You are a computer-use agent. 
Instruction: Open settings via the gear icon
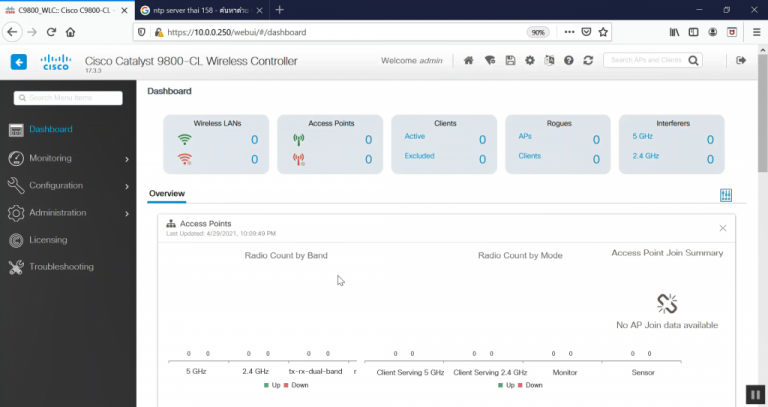tap(529, 61)
